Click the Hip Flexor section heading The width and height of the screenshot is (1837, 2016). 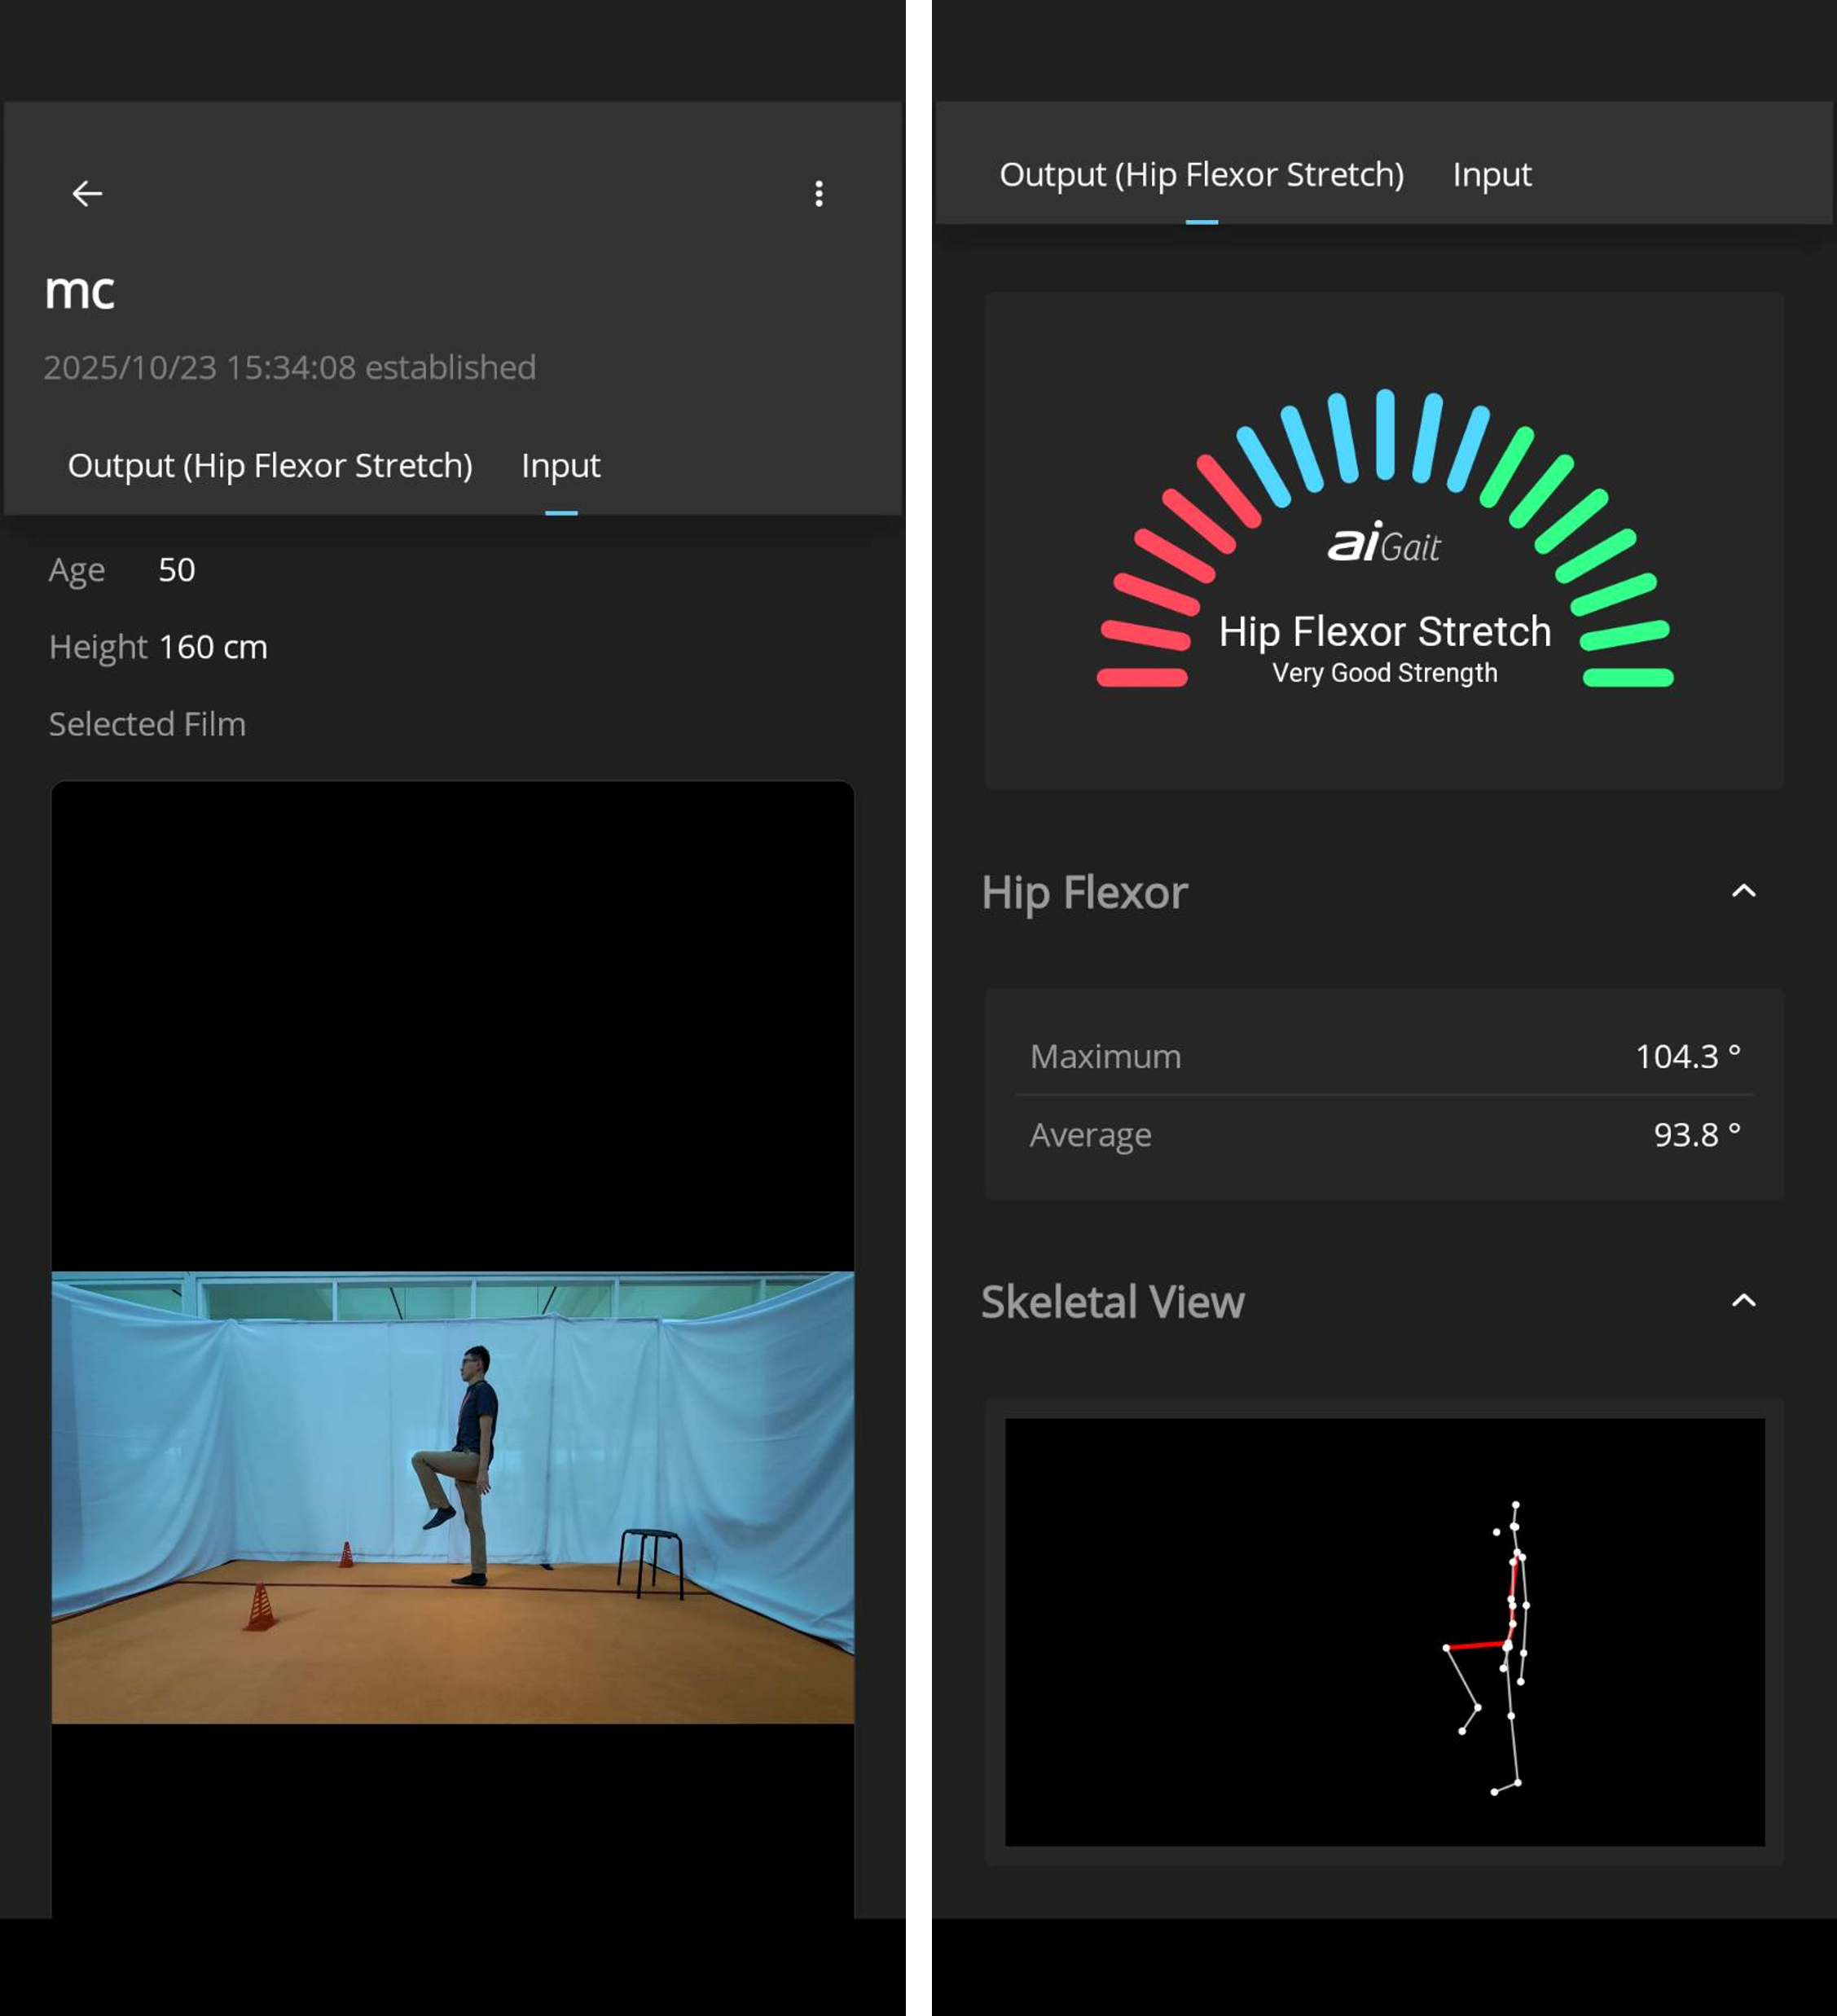pyautogui.click(x=1084, y=892)
